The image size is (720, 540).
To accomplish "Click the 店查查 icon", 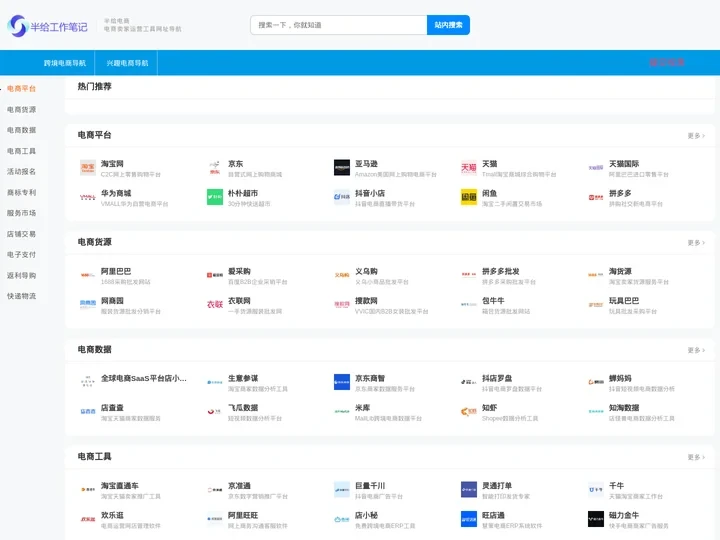I will (x=88, y=412).
